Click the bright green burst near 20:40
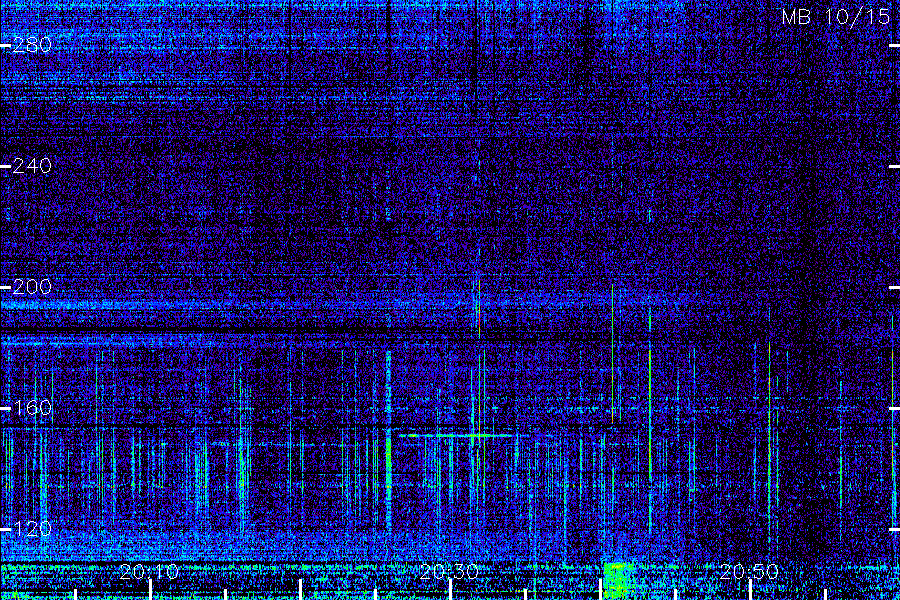The width and height of the screenshot is (900, 600). pyautogui.click(x=618, y=580)
